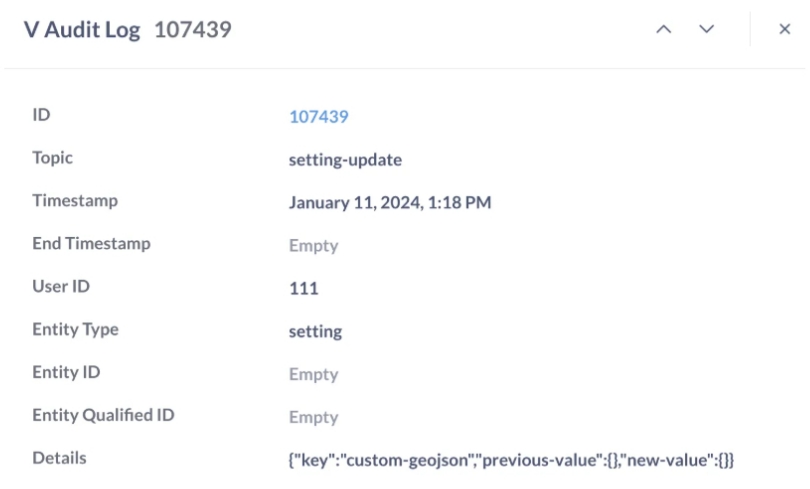
Task: Click the Empty Entity Qualified ID value
Action: click(x=313, y=418)
